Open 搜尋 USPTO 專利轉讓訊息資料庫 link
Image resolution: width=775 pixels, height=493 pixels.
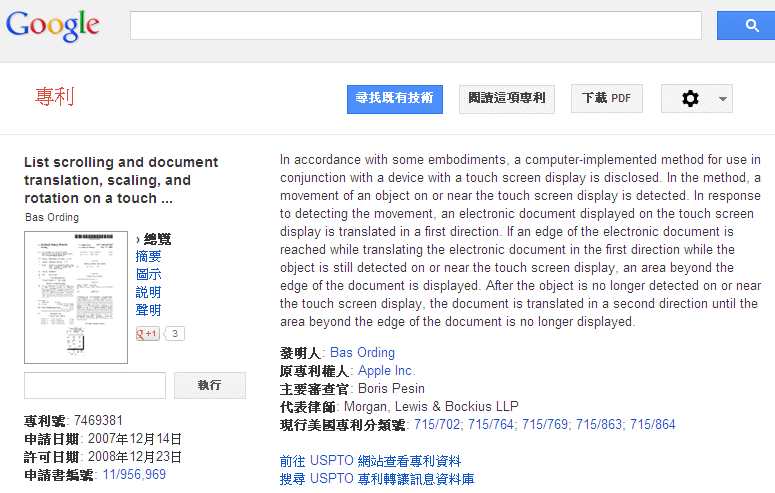point(377,479)
